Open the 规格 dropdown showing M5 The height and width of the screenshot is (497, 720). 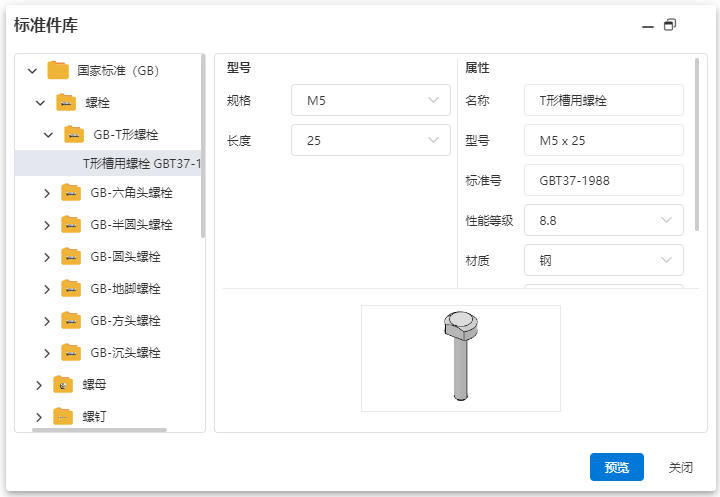pos(371,100)
